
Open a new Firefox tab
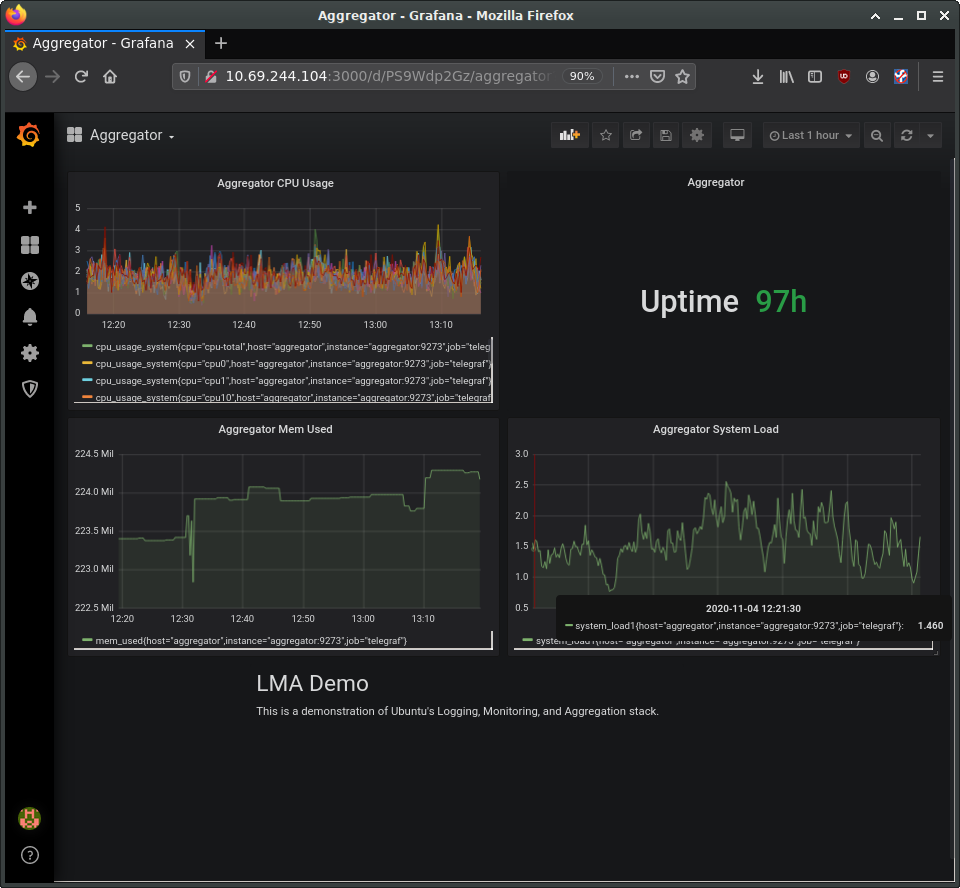coord(221,43)
